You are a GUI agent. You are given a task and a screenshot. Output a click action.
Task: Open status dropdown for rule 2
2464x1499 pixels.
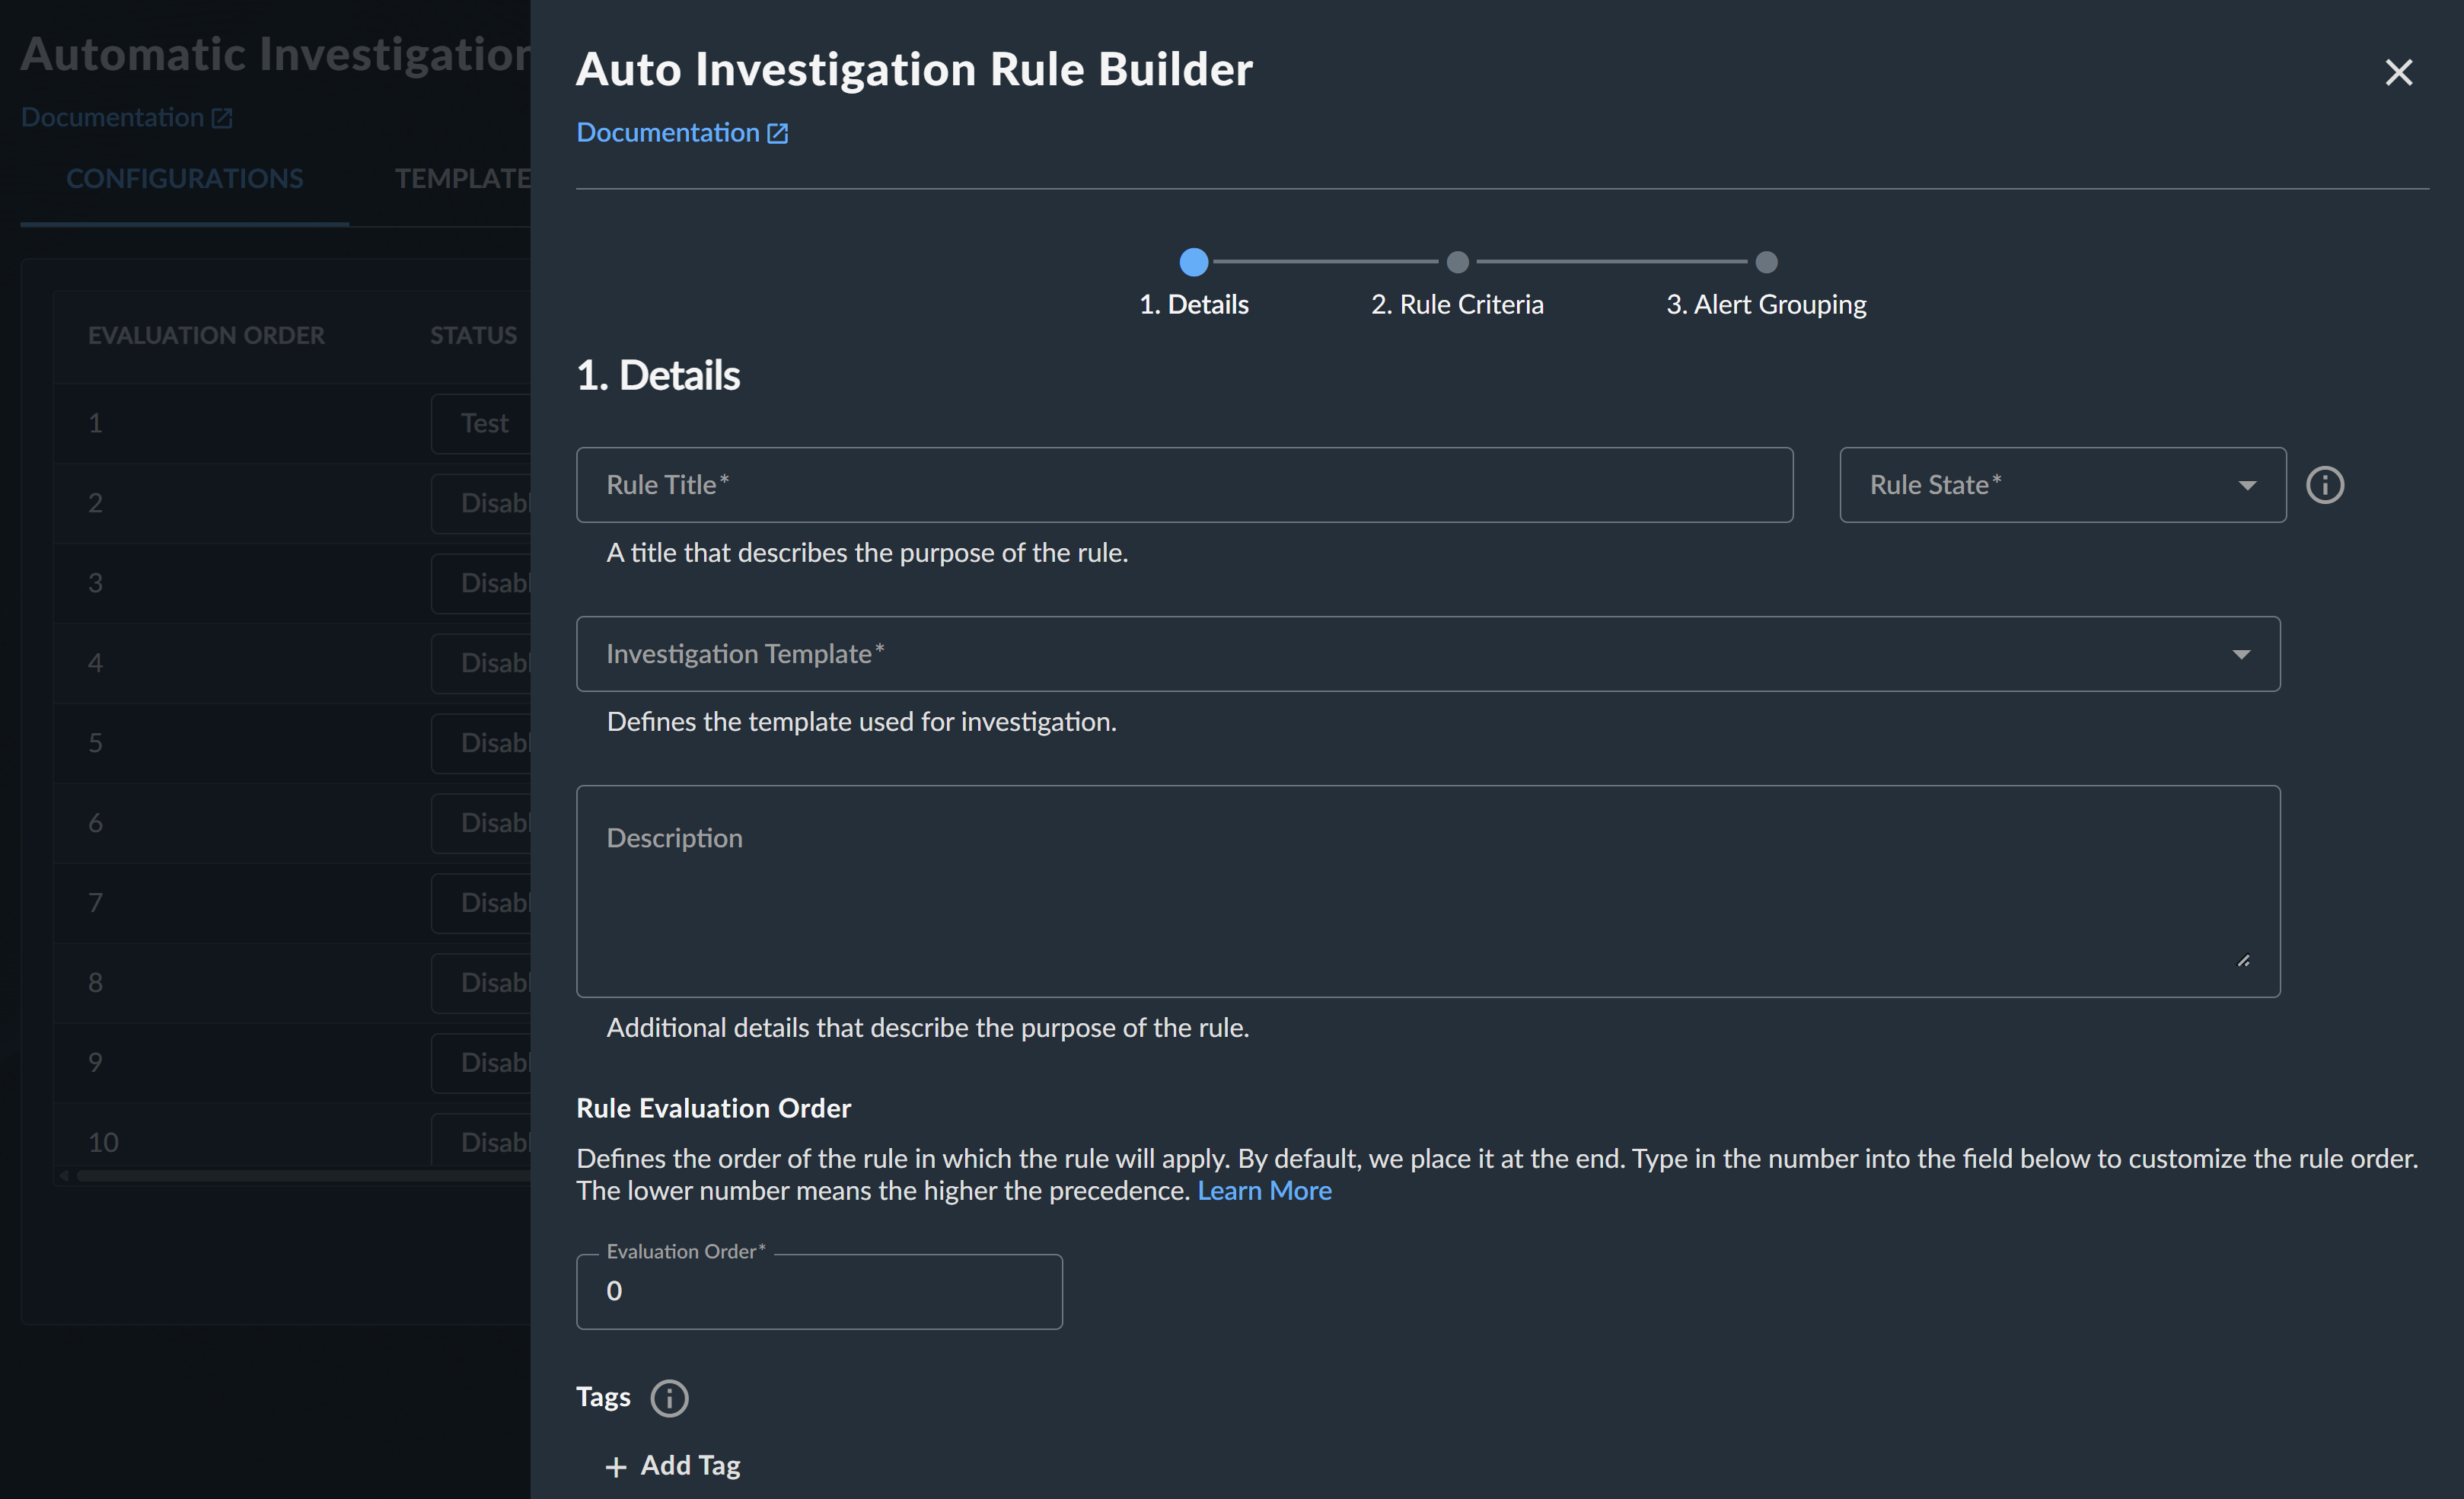pyautogui.click(x=481, y=503)
